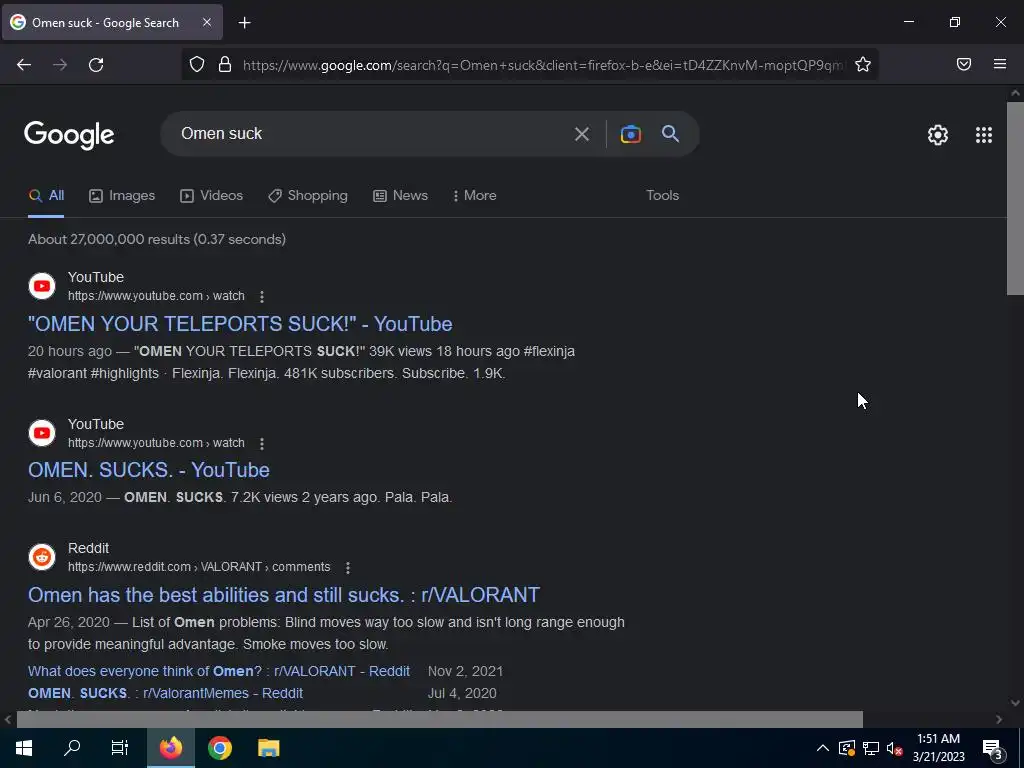Reload the page with the refresh icon
Viewport: 1024px width, 768px height.
tap(96, 65)
